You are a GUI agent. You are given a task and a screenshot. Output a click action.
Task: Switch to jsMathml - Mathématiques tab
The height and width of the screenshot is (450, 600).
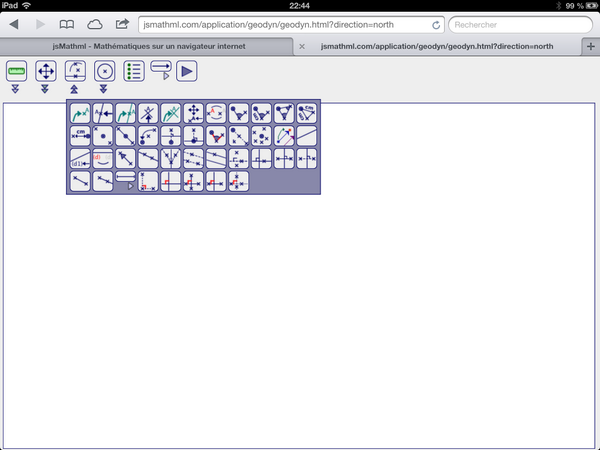[x=149, y=46]
